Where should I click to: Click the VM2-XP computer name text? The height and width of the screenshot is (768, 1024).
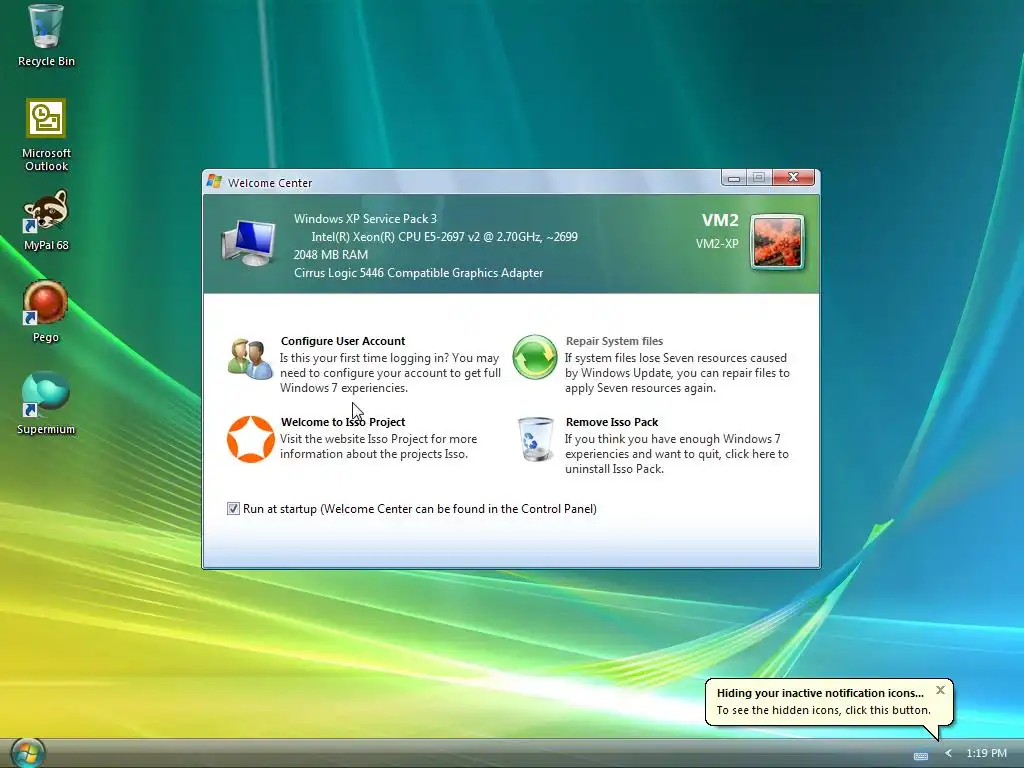pyautogui.click(x=716, y=244)
